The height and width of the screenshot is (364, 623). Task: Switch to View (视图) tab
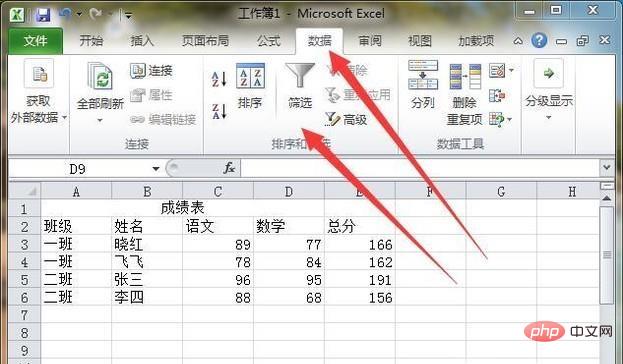click(420, 41)
